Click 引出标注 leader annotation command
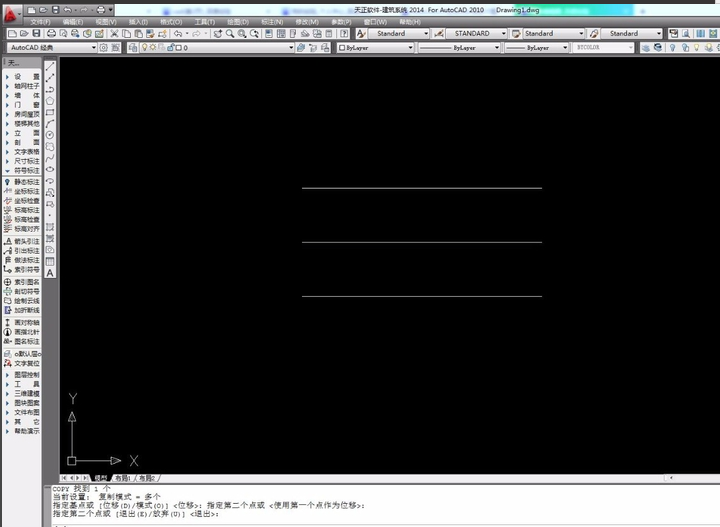This screenshot has width=720, height=527. pos(22,251)
